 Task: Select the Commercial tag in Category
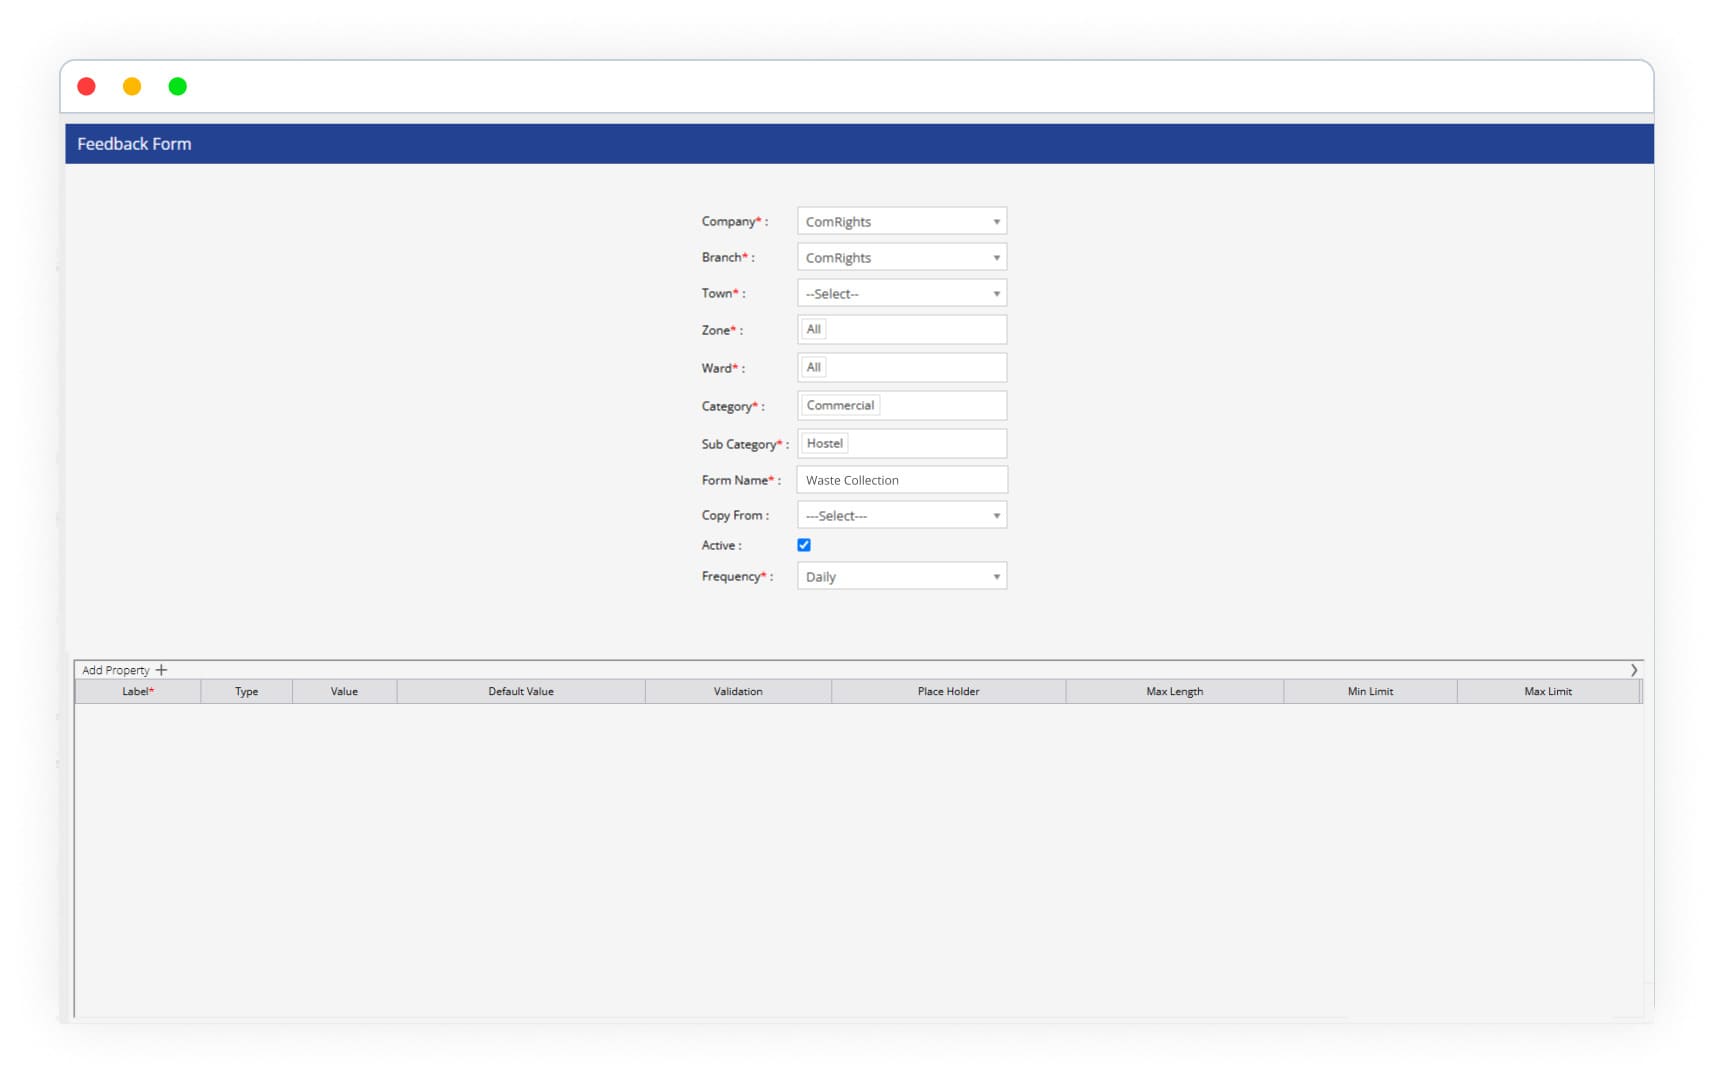[x=840, y=405]
